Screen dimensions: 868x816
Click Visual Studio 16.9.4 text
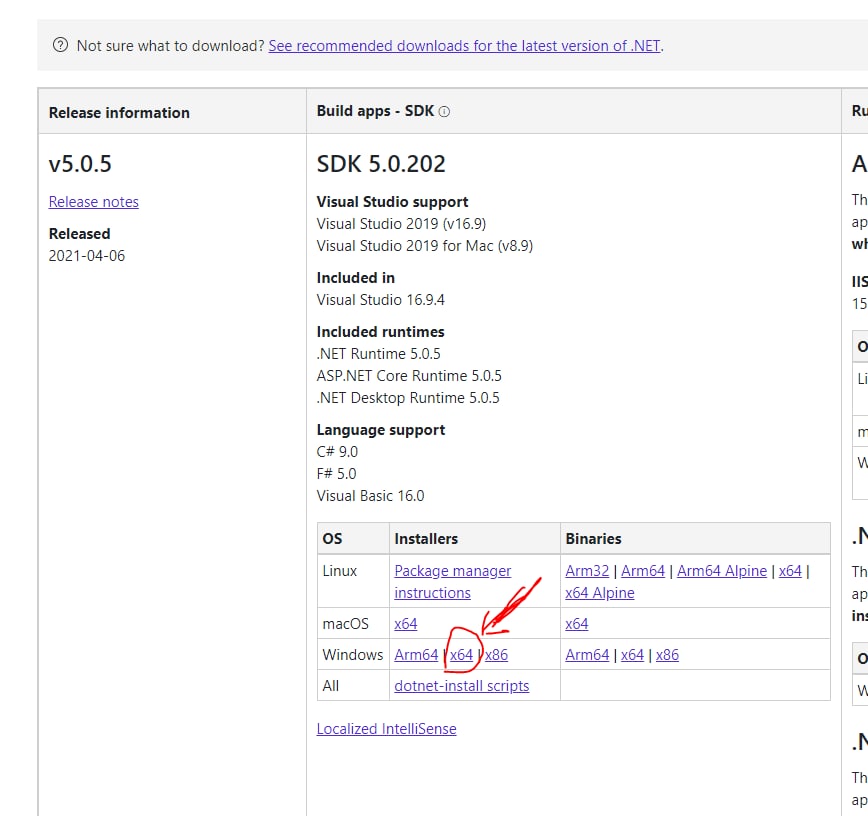(380, 300)
